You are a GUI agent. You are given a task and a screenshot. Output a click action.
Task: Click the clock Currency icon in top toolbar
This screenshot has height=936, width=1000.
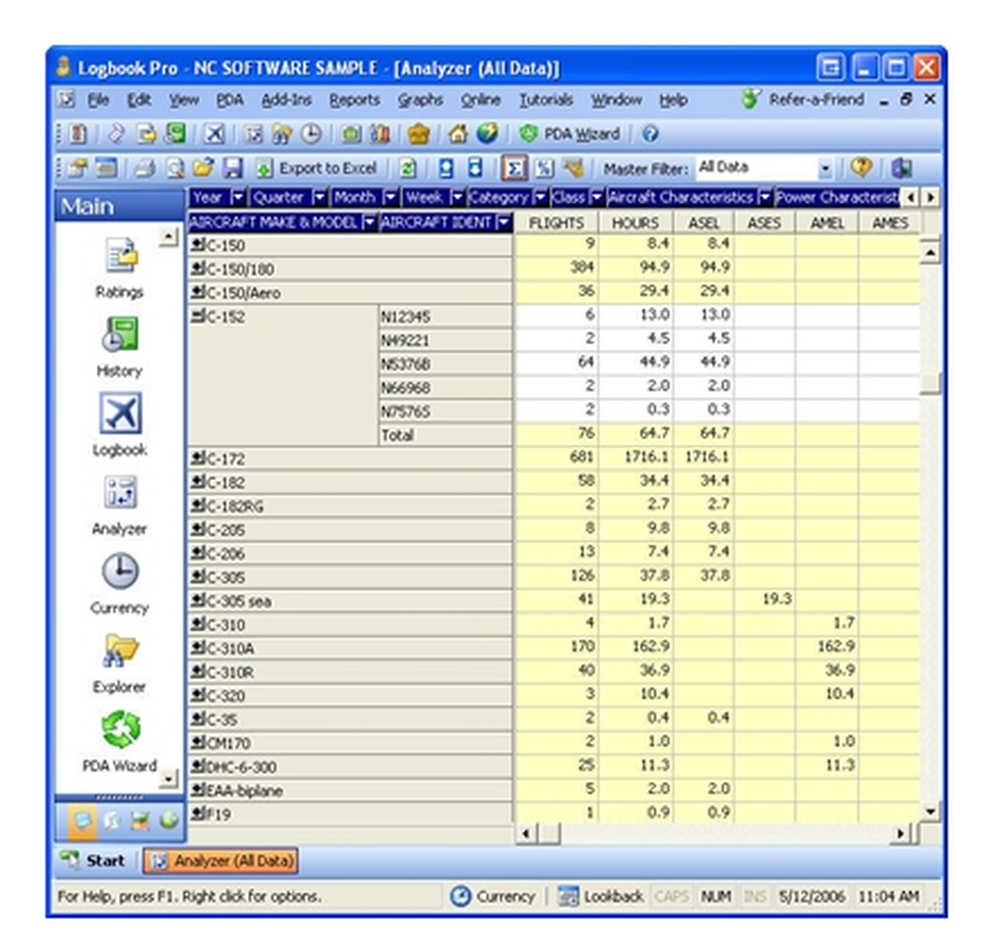[x=311, y=134]
